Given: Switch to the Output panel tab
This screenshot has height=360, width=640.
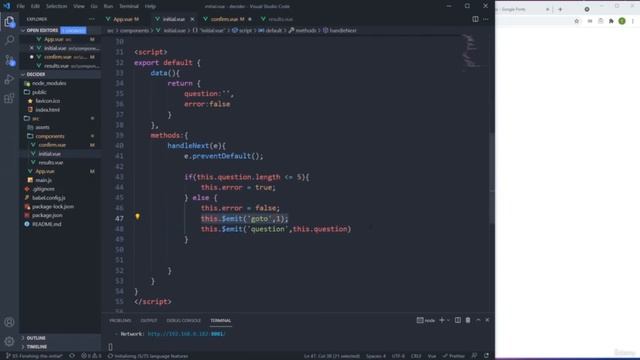Looking at the screenshot, I should [149, 321].
